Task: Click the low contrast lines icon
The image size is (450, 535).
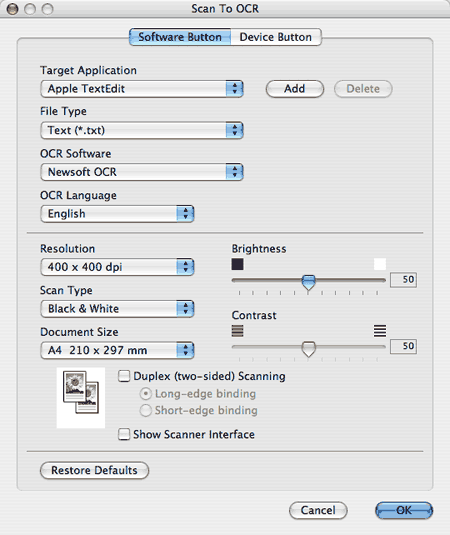Action: [237, 331]
